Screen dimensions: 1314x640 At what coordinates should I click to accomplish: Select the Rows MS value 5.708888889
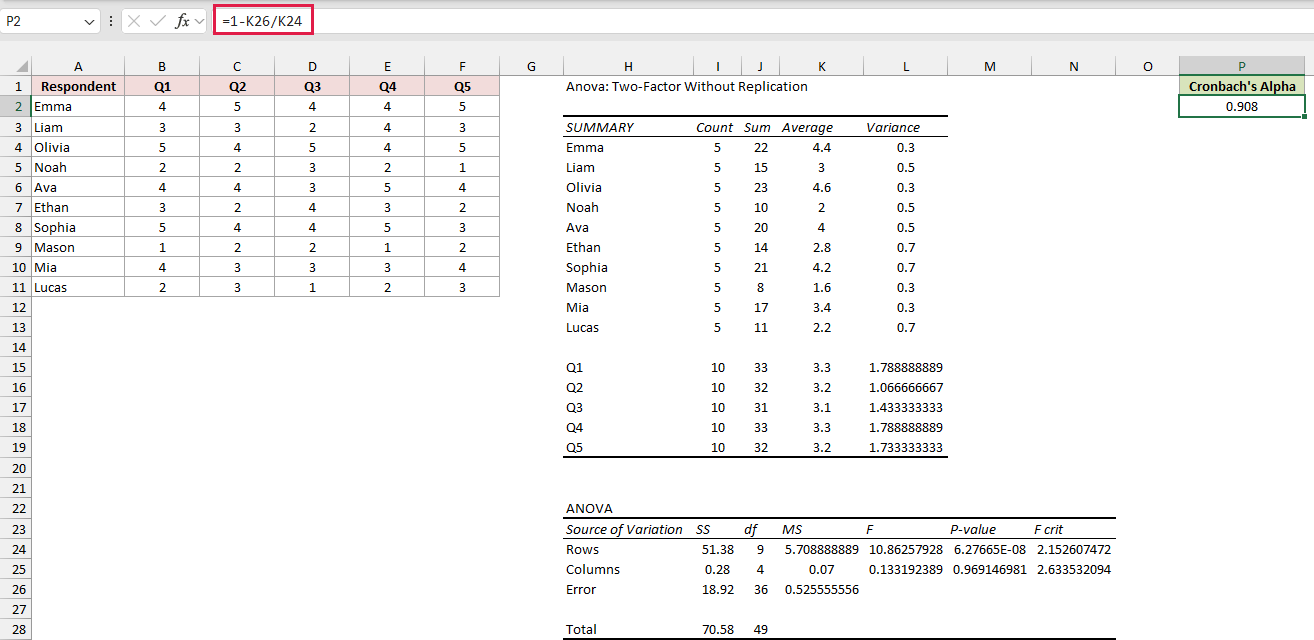point(822,549)
